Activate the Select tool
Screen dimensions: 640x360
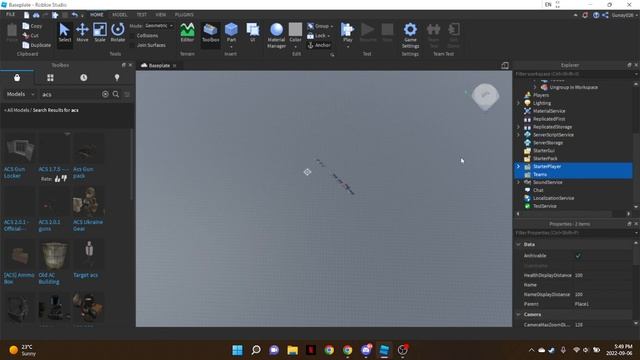(x=64, y=33)
